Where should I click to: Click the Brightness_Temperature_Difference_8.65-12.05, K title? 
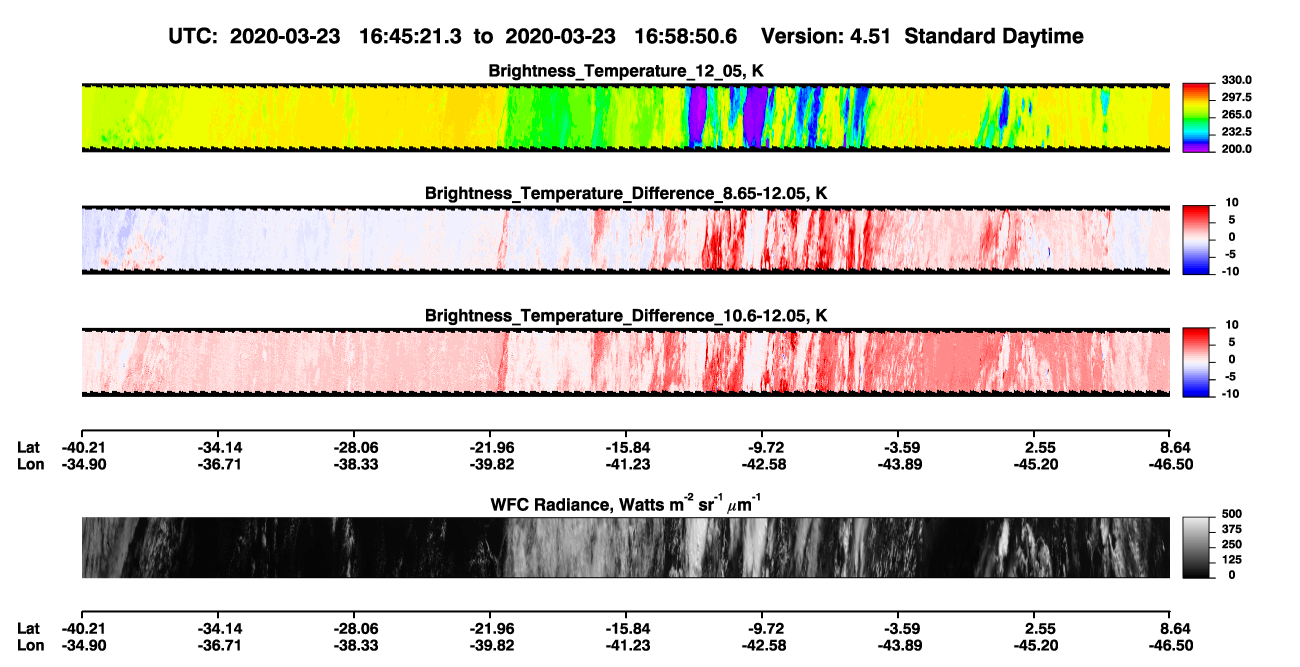[625, 193]
